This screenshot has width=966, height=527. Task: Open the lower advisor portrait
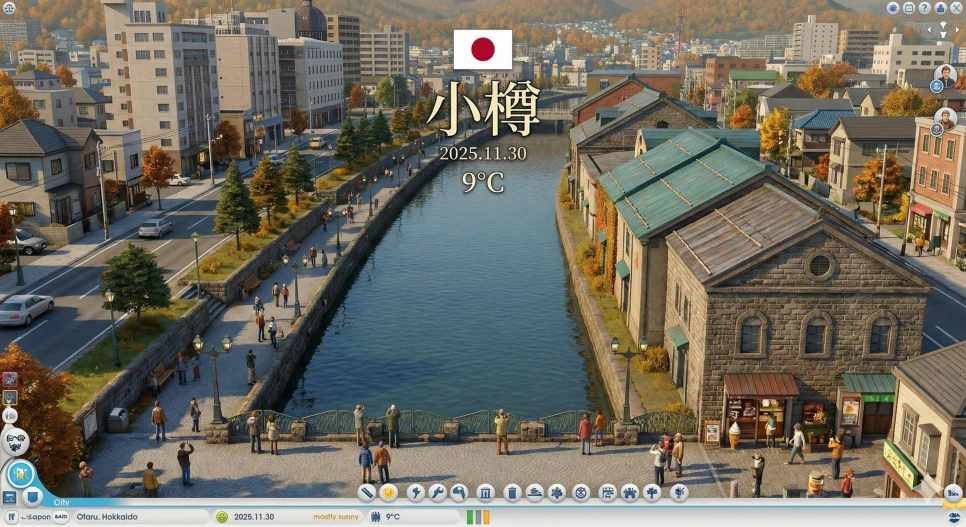pos(945,119)
